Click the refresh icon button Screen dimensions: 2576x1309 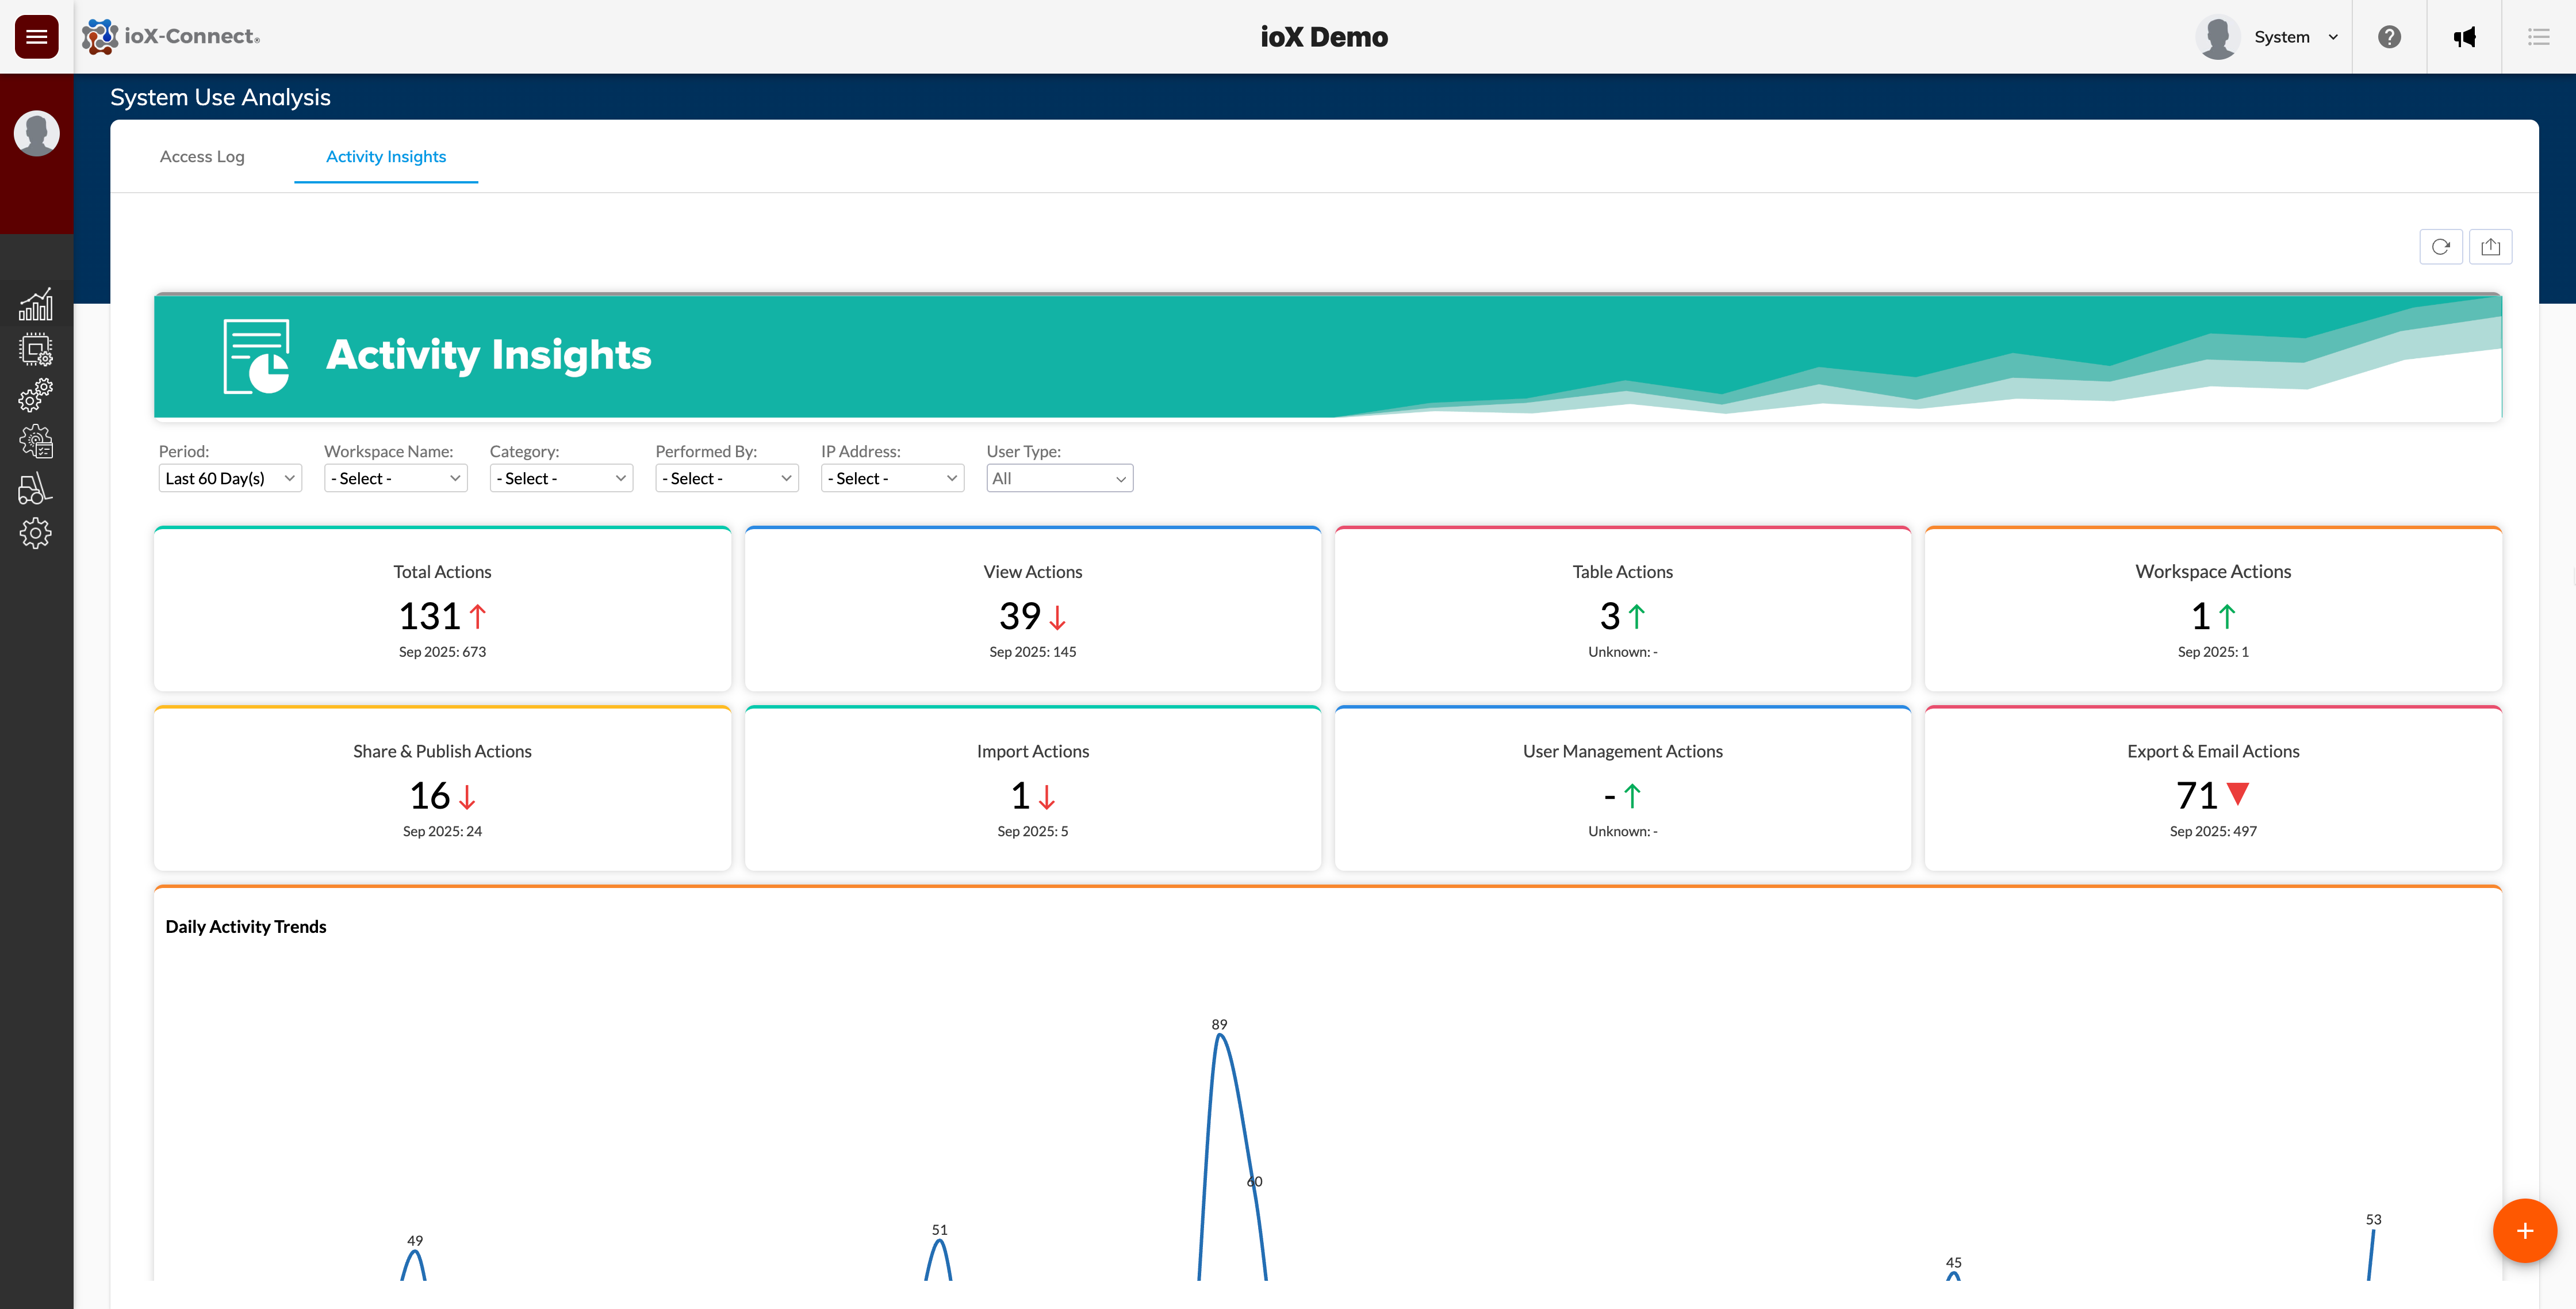click(2440, 247)
